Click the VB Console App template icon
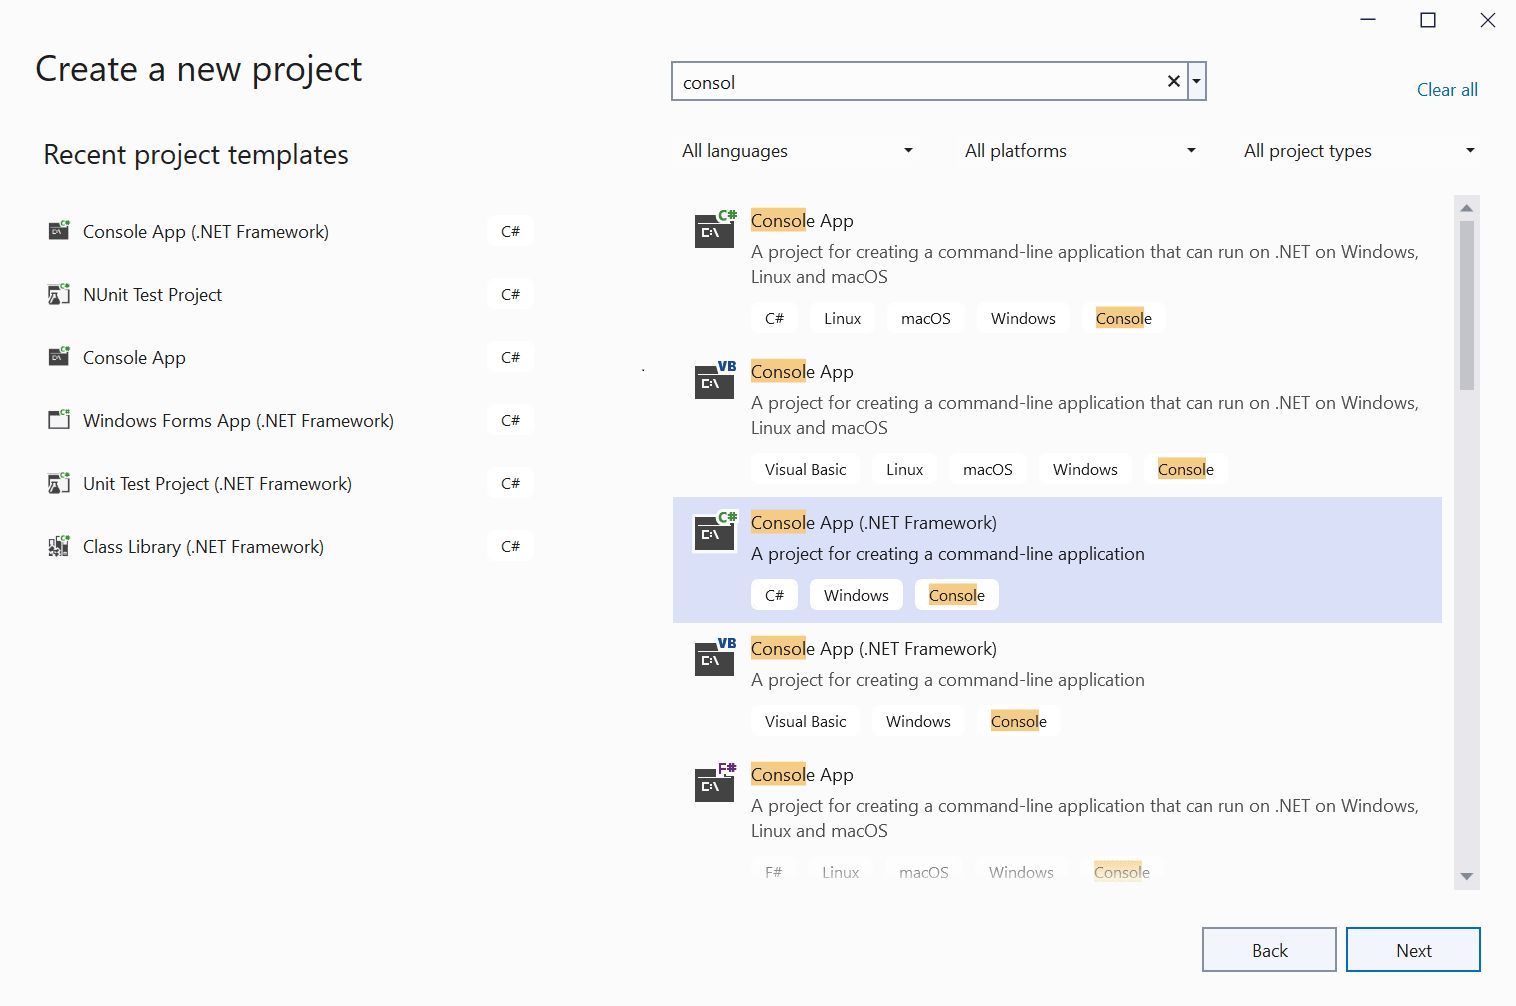This screenshot has height=1006, width=1516. tap(714, 381)
